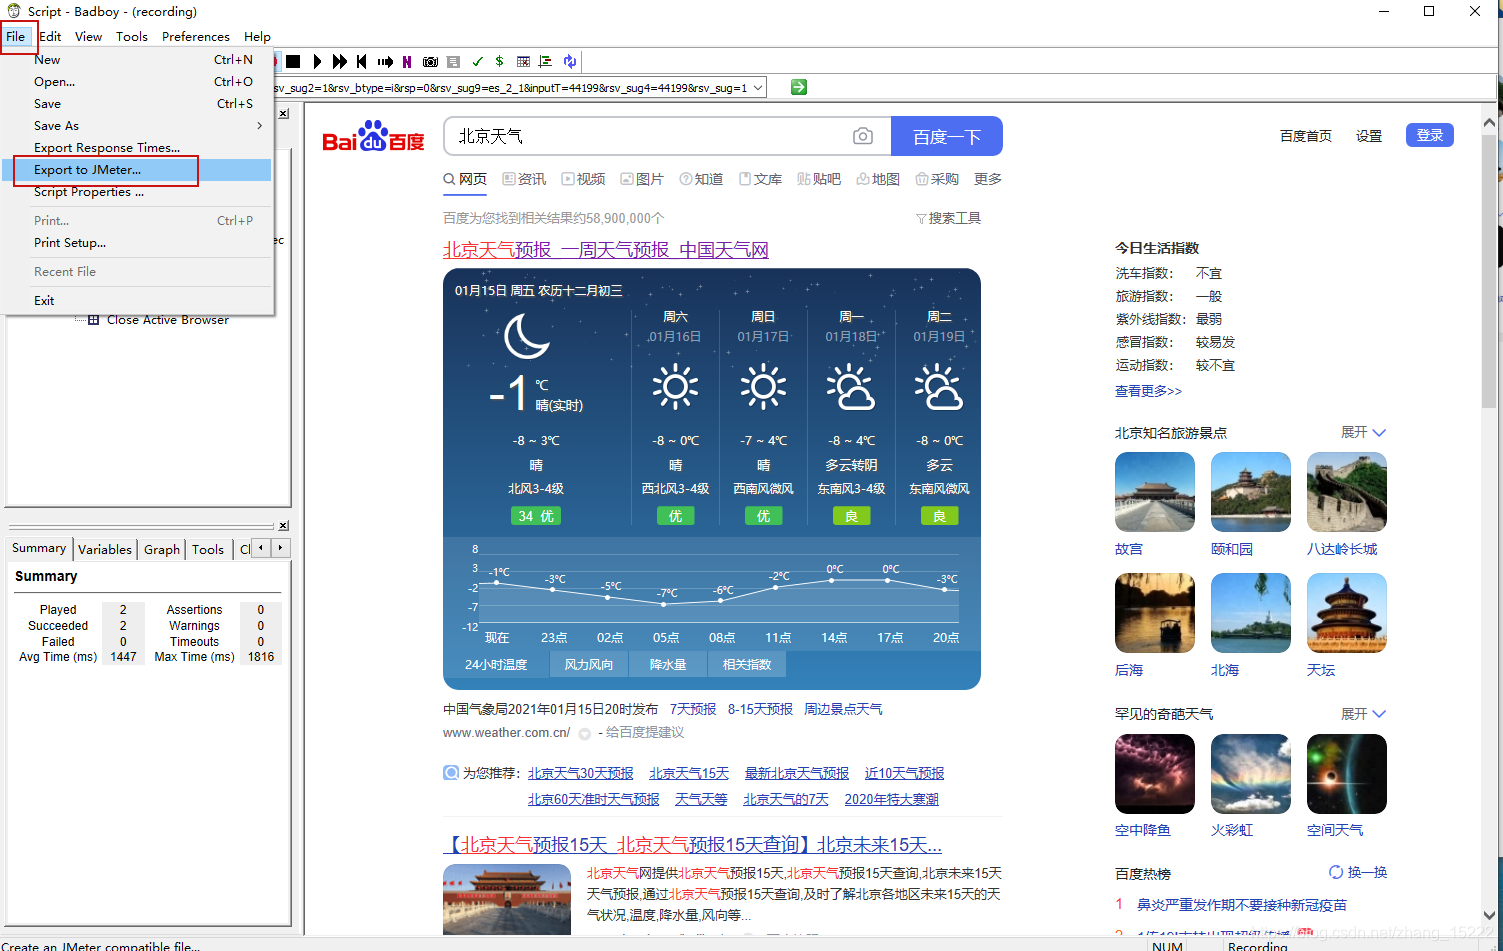Open the Edit menu
This screenshot has height=951, width=1503.
50,36
